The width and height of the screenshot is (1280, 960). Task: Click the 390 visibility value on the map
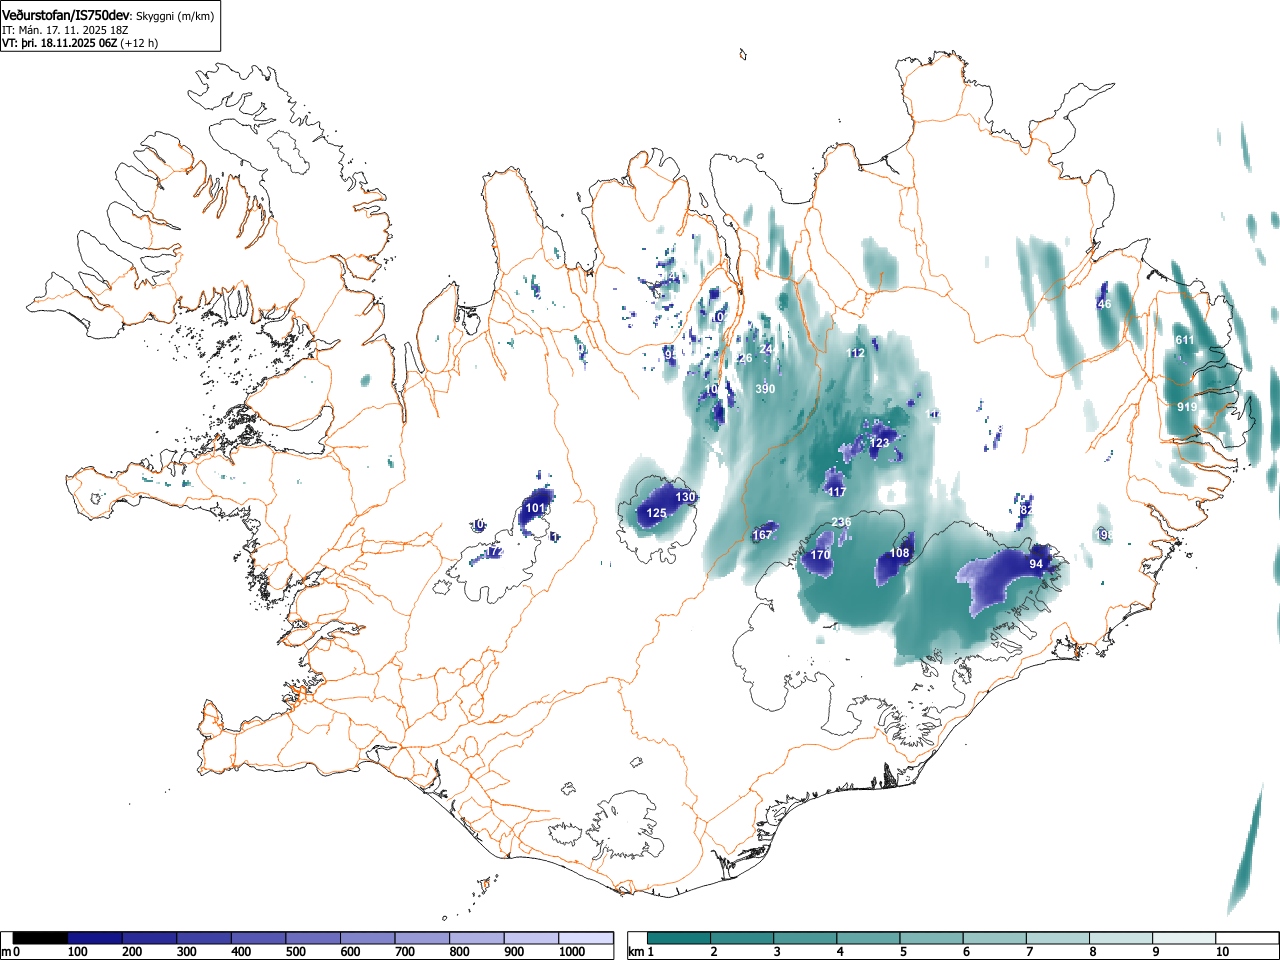coord(765,389)
